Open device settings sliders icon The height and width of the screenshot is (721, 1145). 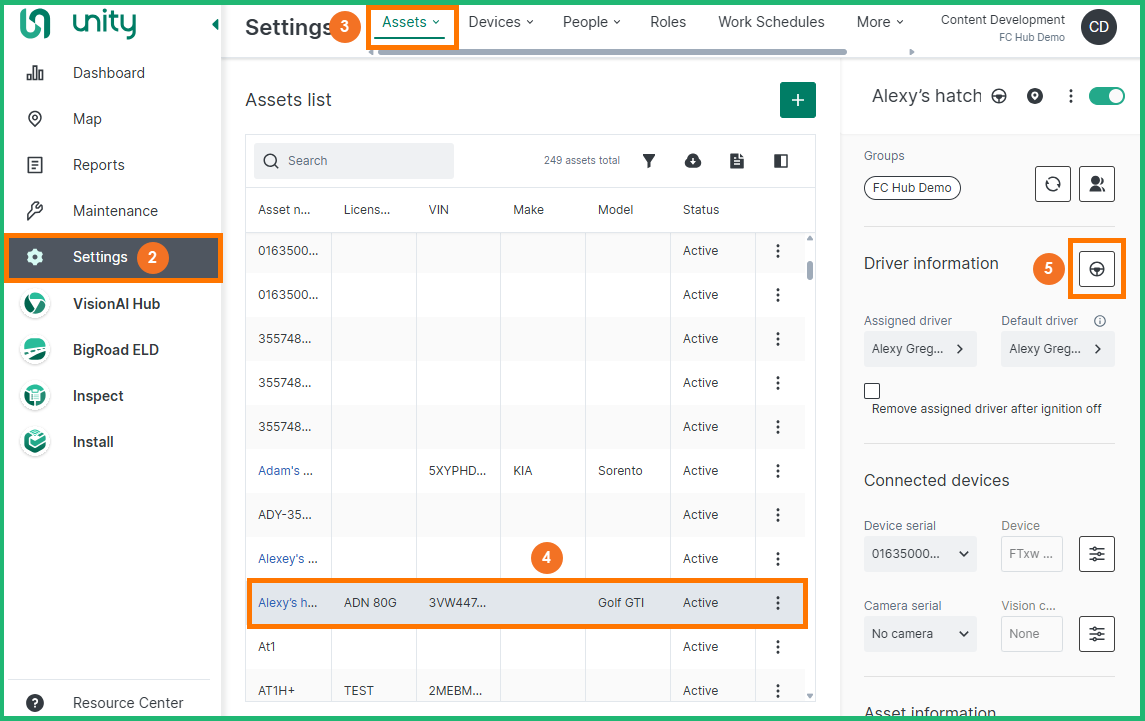[x=1097, y=554]
